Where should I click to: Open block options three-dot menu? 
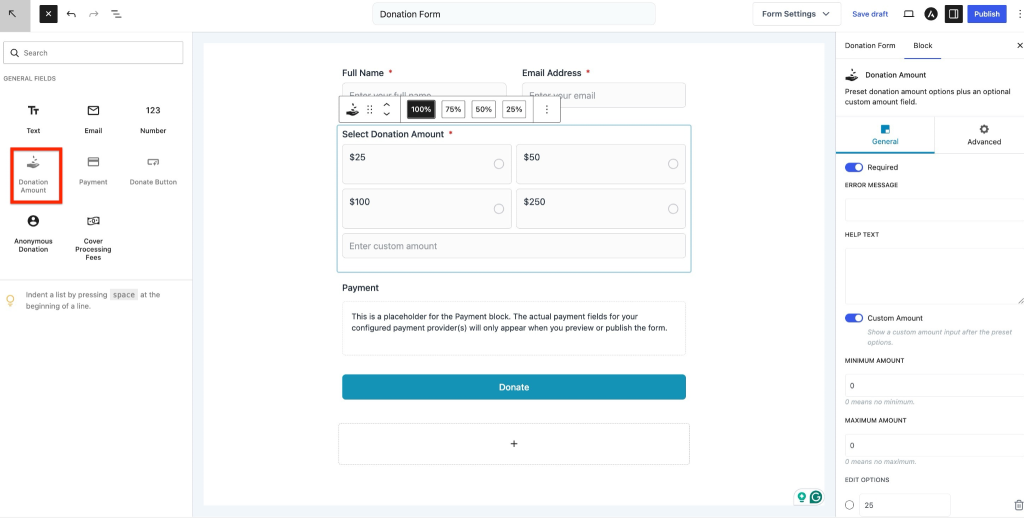[547, 110]
